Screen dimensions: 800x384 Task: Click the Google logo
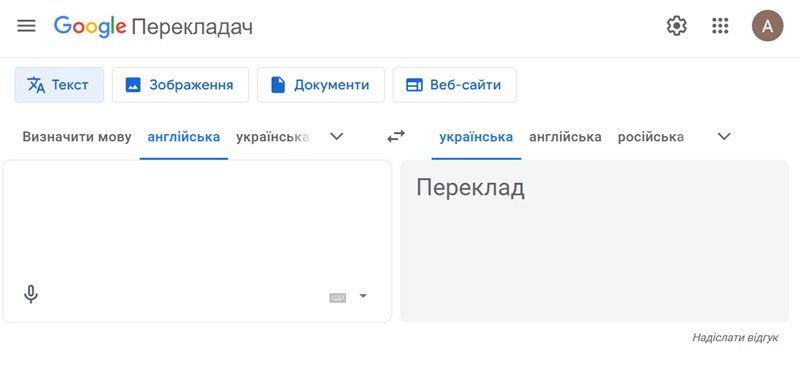90,27
